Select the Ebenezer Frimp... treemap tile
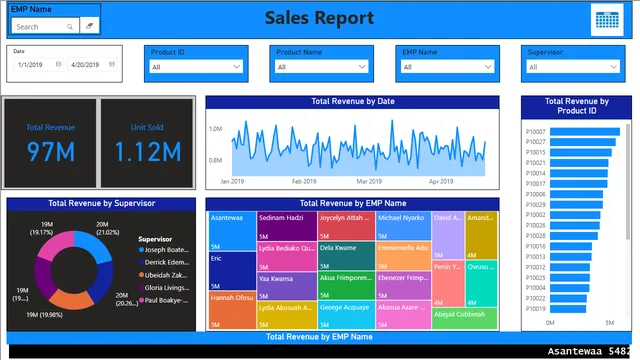Screen dimensions: 640x360 403,286
